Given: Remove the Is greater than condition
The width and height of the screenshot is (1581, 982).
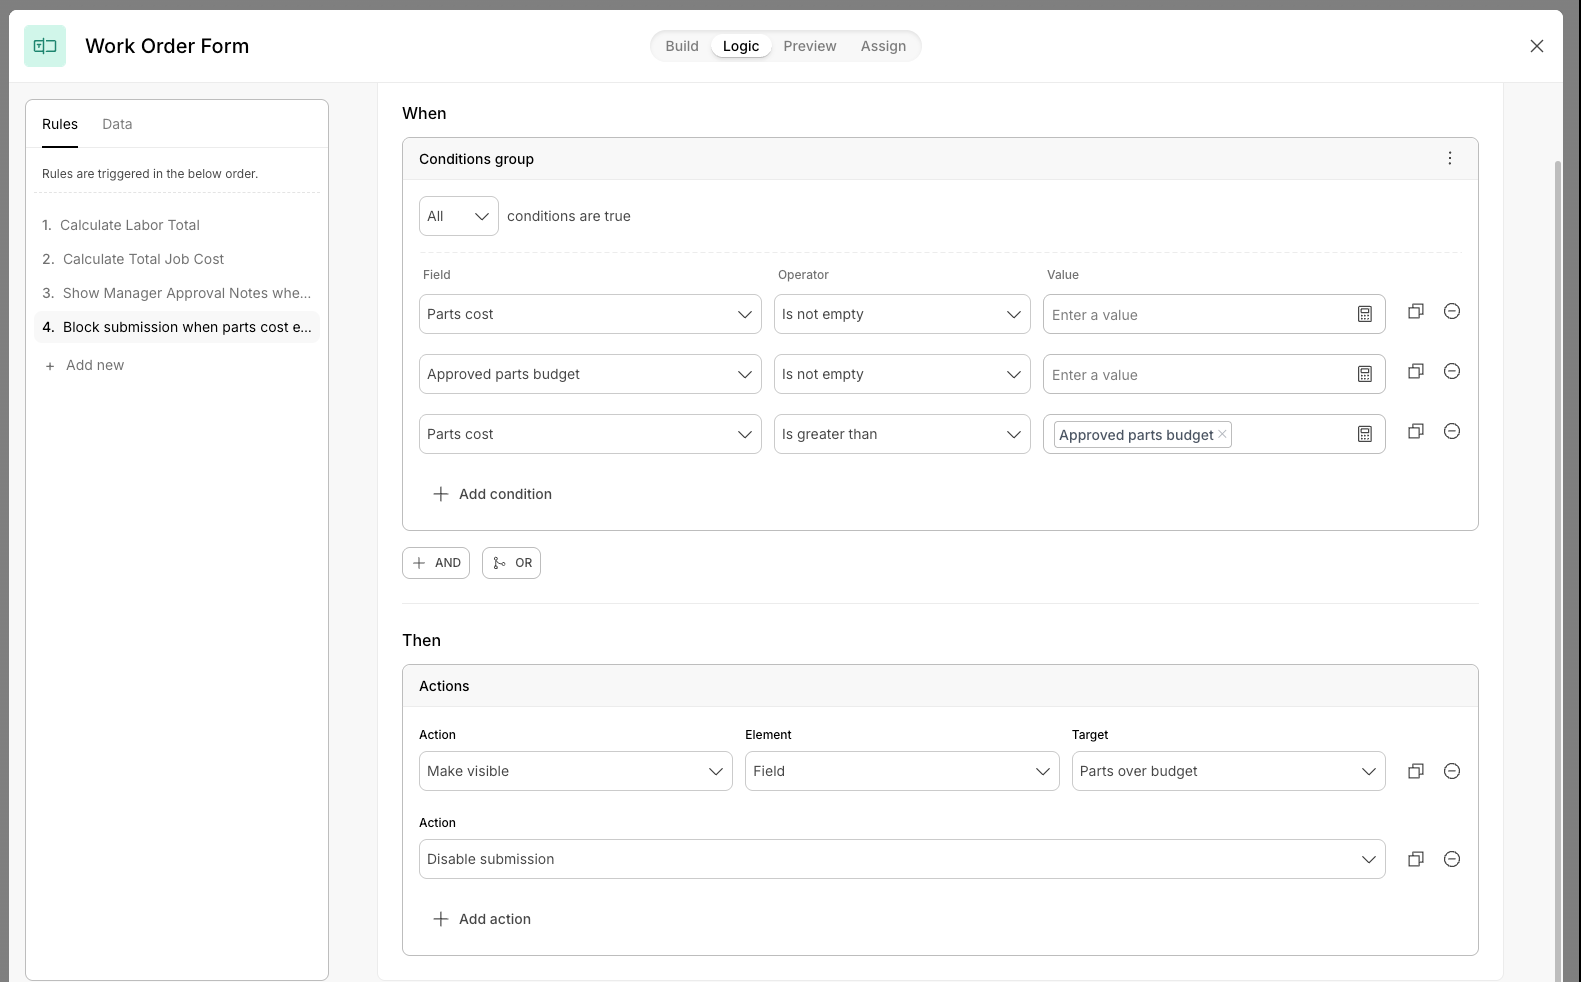Looking at the screenshot, I should 1452,431.
